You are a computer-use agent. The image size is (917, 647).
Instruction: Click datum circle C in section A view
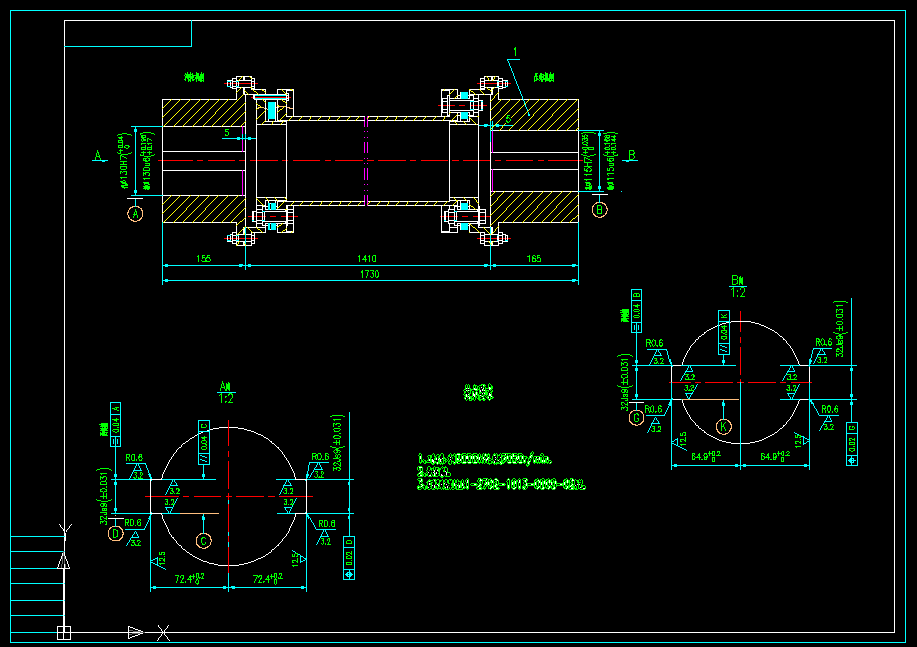(x=203, y=541)
